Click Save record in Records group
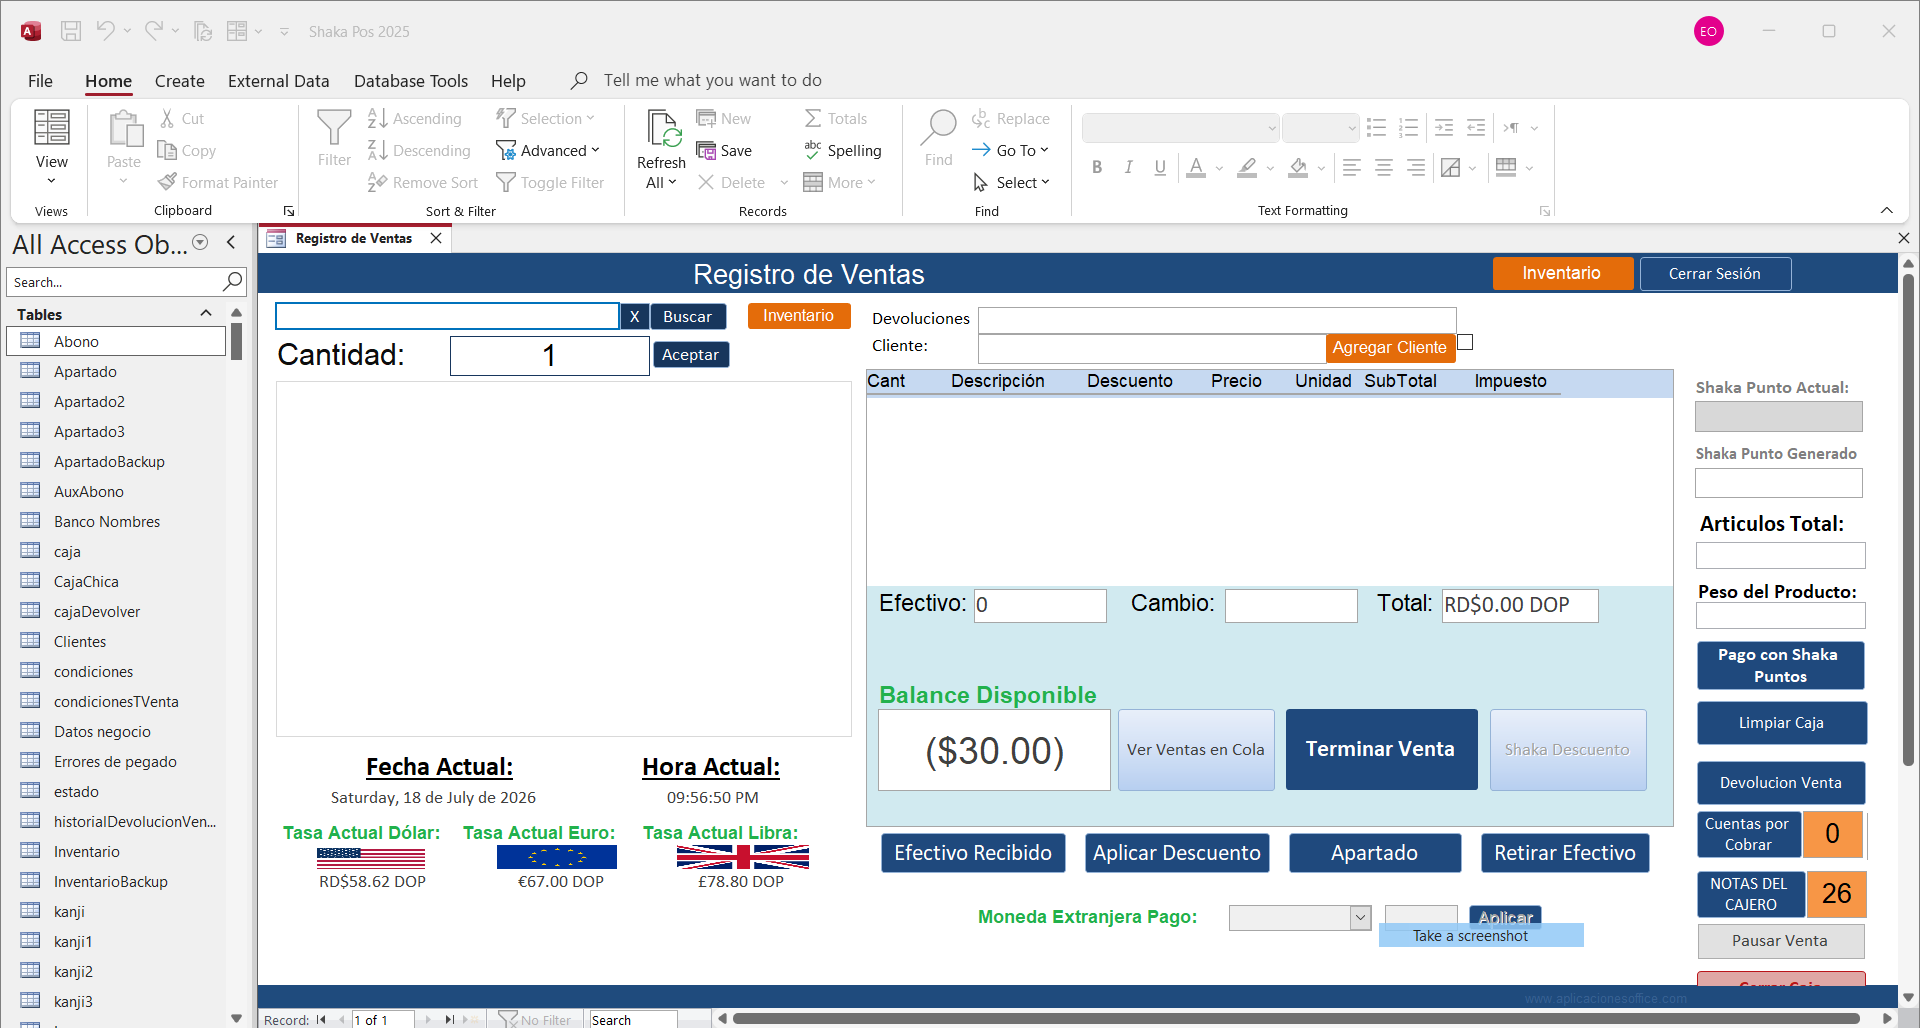Screen dimensions: 1920x1028 724,150
